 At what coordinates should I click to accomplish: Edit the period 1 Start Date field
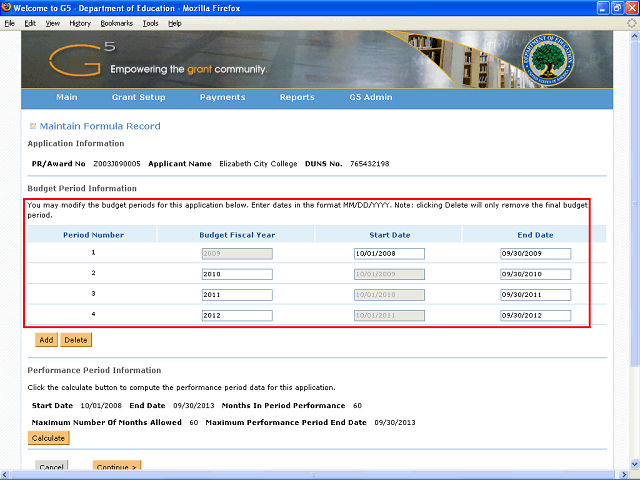389,253
